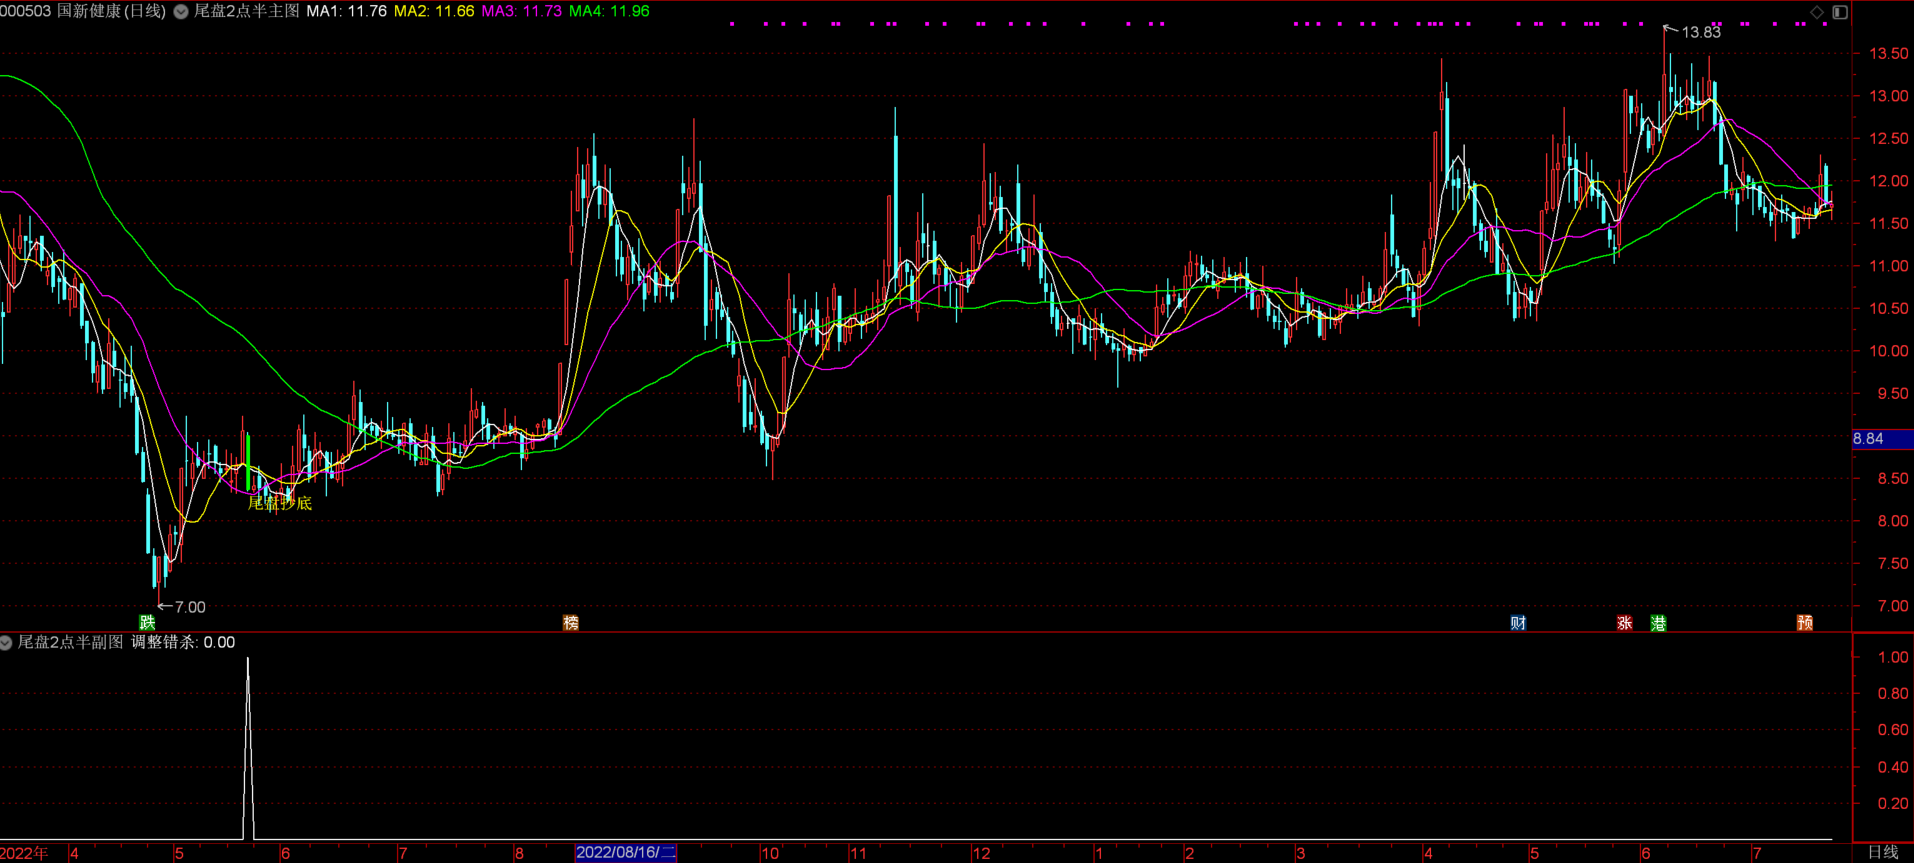Click the MA3: 11.73 value label
This screenshot has height=863, width=1914.
(521, 11)
